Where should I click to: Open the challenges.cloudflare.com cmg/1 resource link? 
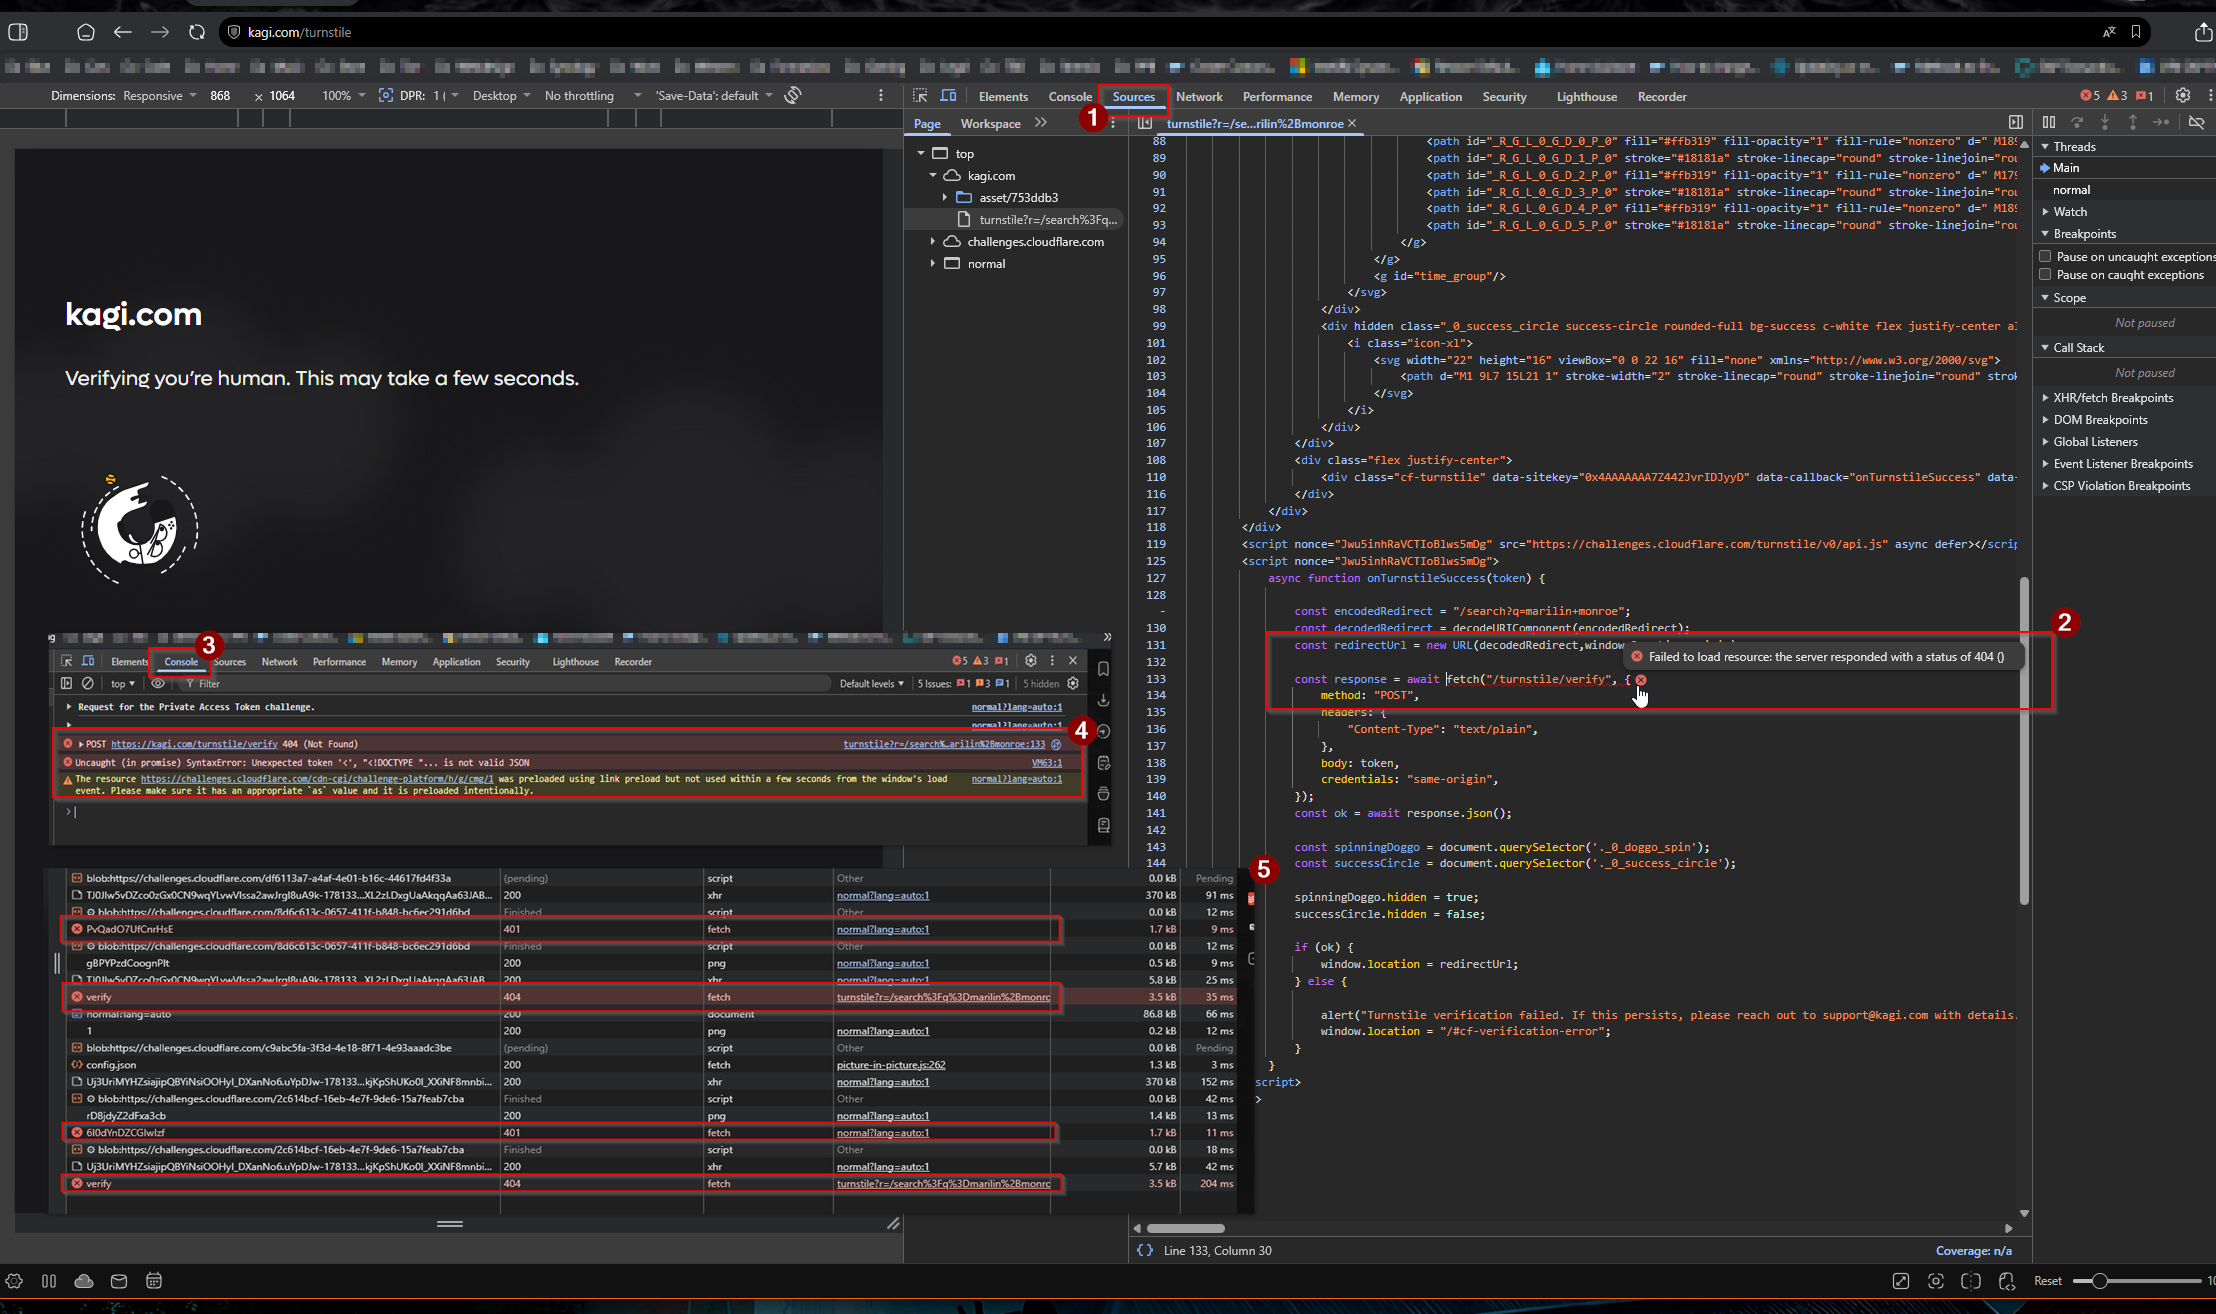point(317,779)
